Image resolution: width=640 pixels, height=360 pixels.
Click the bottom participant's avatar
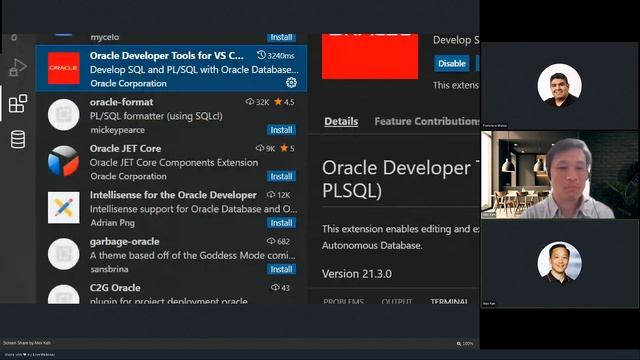(x=559, y=263)
